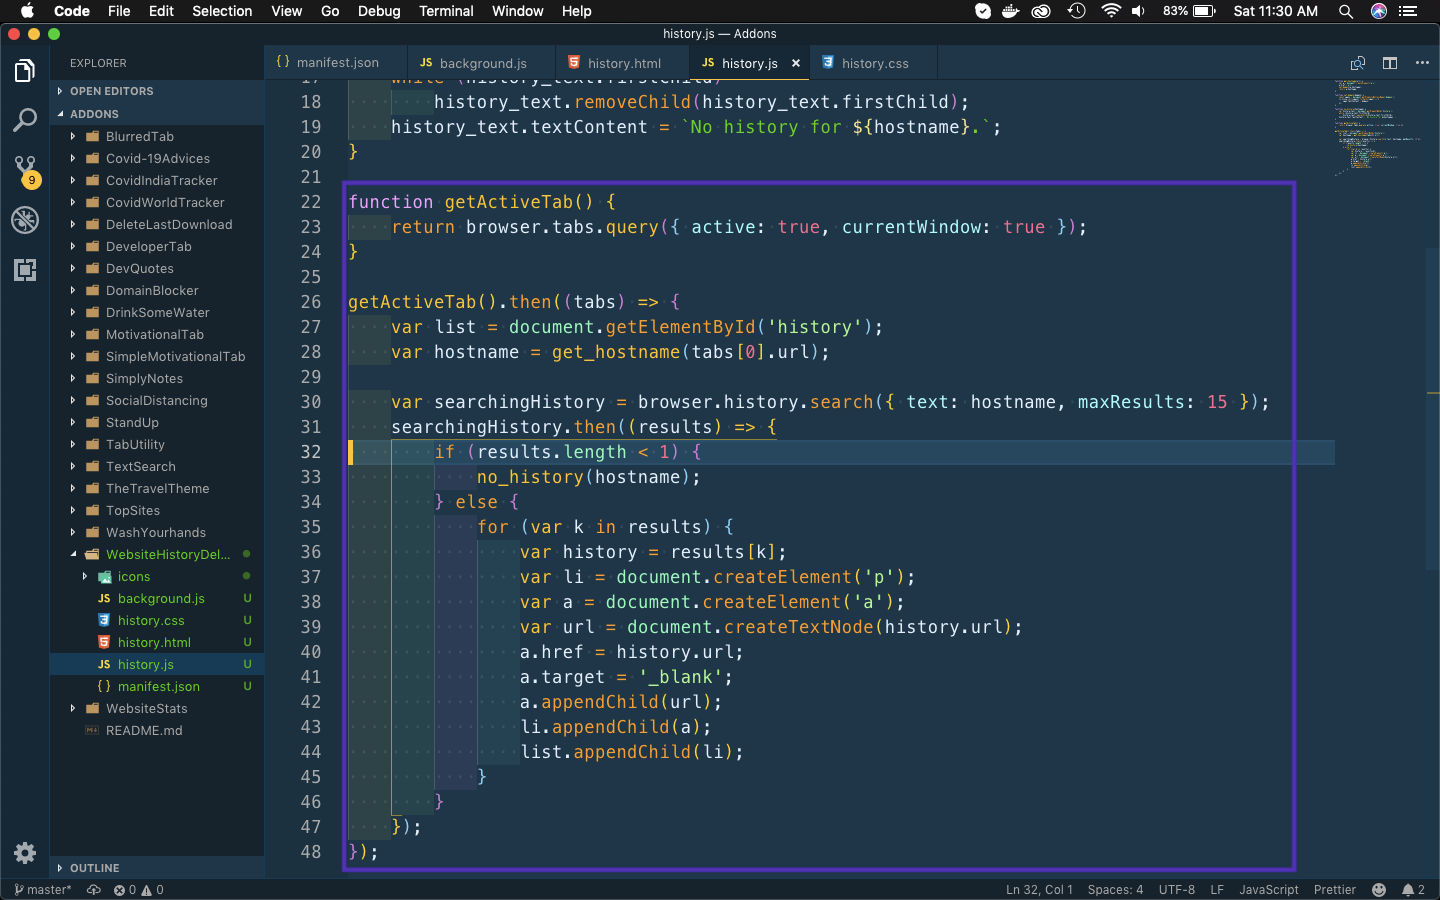Expand the OPEN EDITORS section

tap(157, 91)
